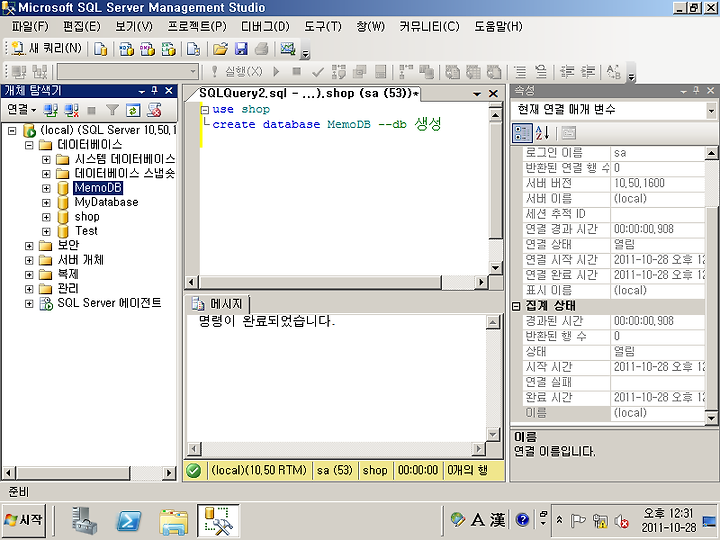Click the Debug play arrow icon
This screenshot has height=540, width=720.
coord(276,72)
